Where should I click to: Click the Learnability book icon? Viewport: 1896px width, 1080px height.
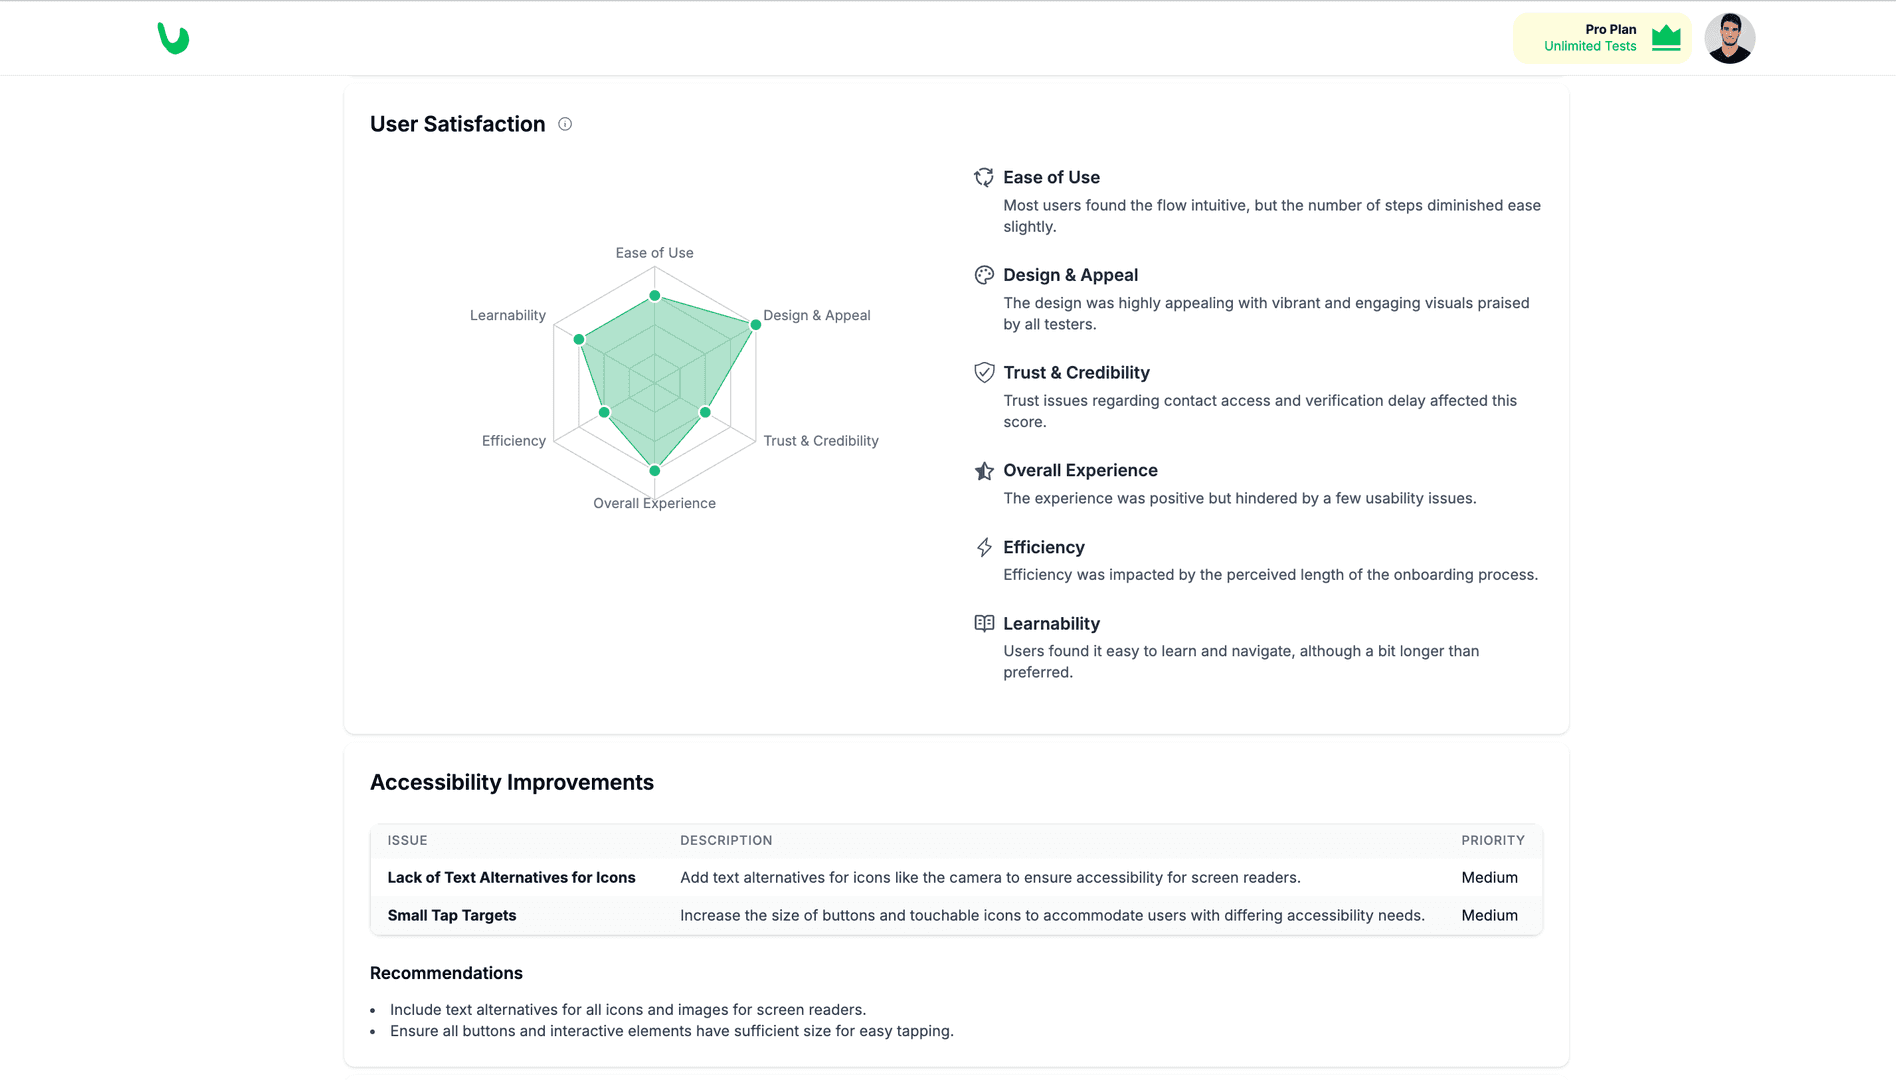(984, 623)
